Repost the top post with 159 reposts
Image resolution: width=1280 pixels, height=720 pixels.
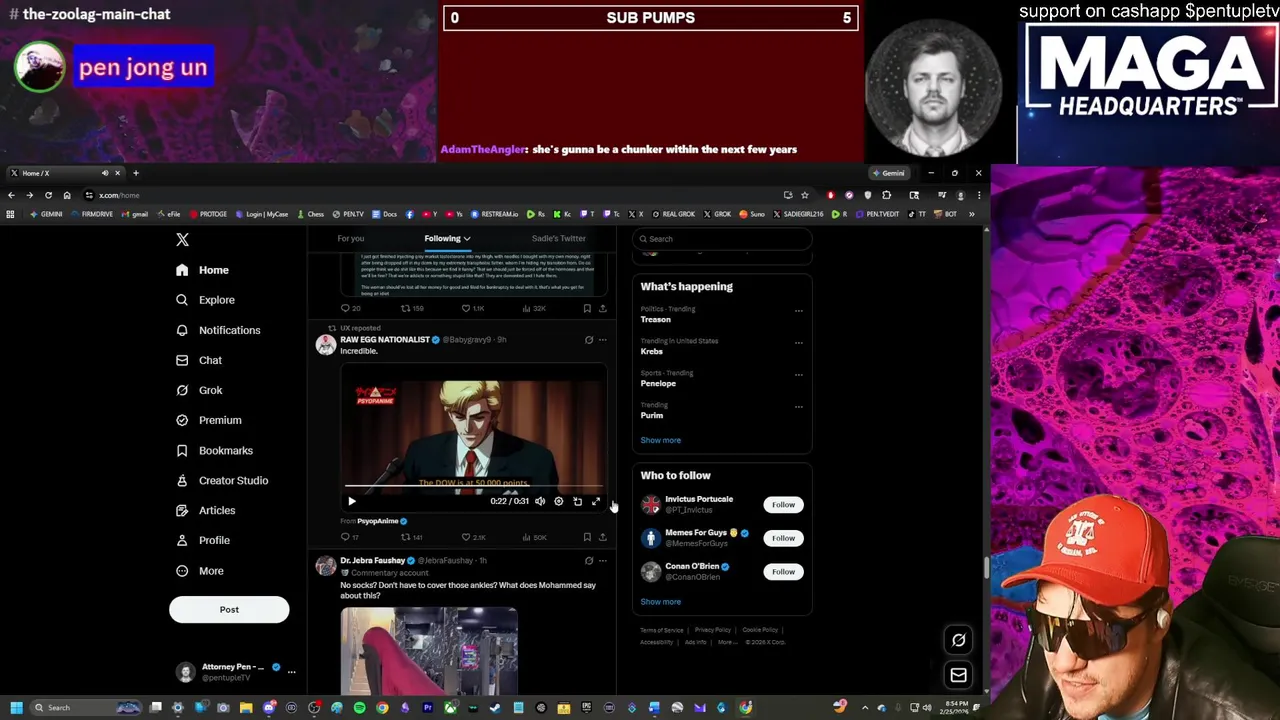pyautogui.click(x=412, y=309)
